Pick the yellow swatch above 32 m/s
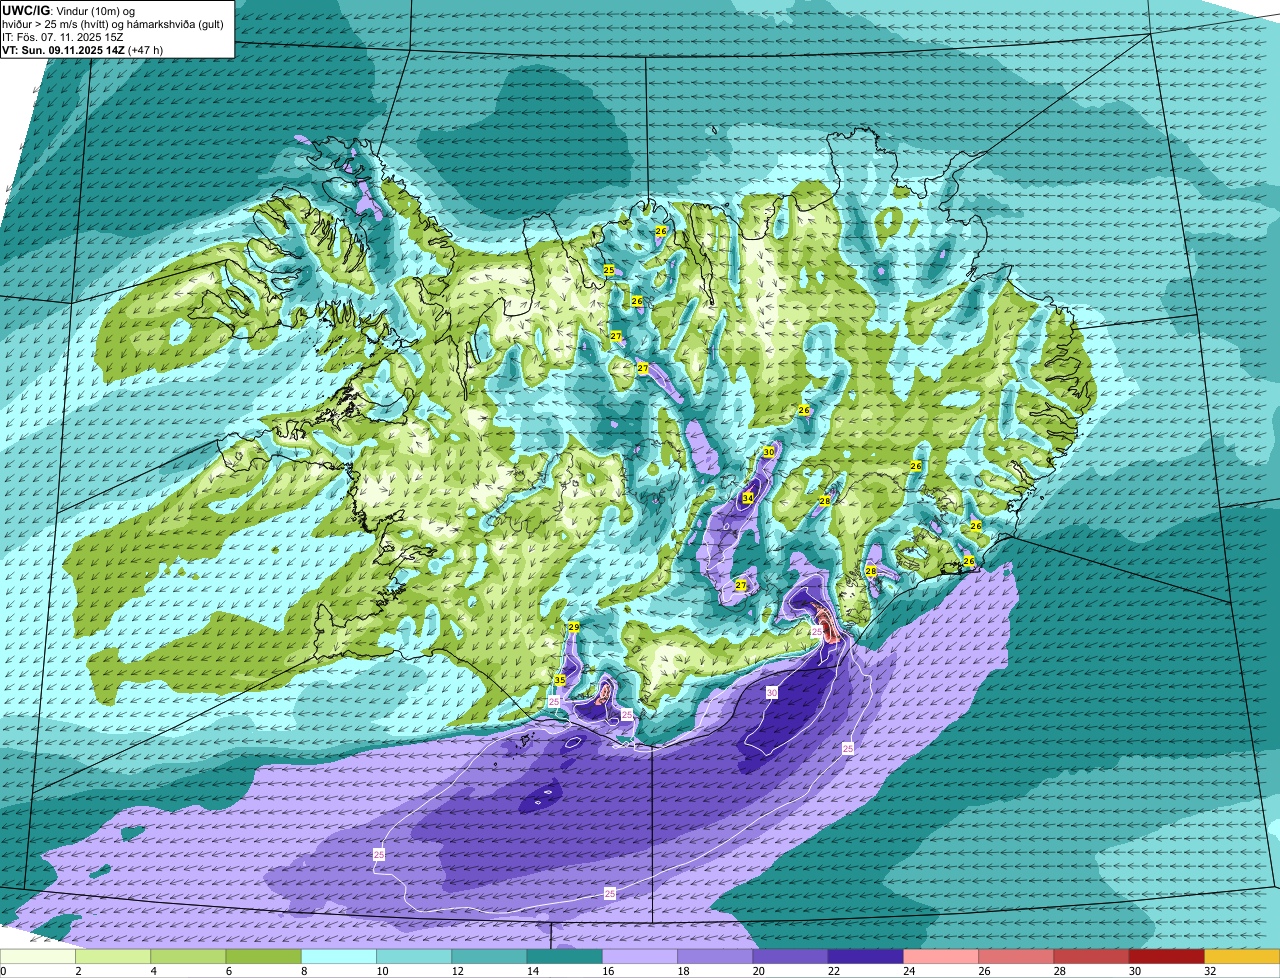This screenshot has height=978, width=1280. point(1242,957)
